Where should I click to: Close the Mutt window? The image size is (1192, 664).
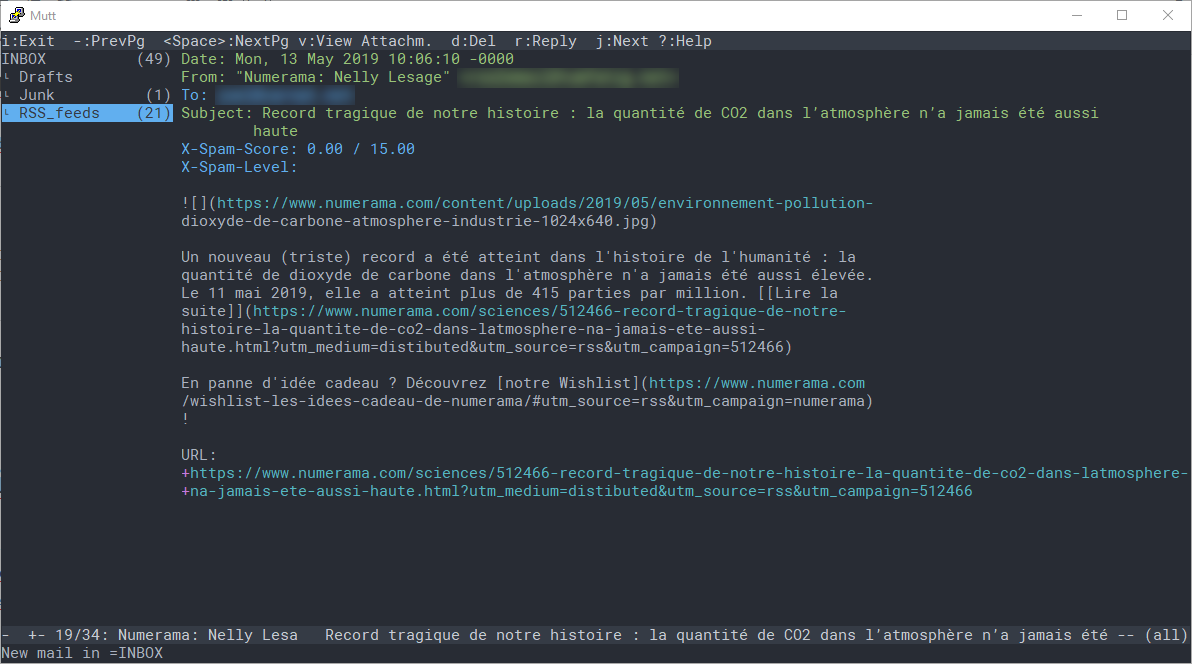pyautogui.click(x=1168, y=15)
